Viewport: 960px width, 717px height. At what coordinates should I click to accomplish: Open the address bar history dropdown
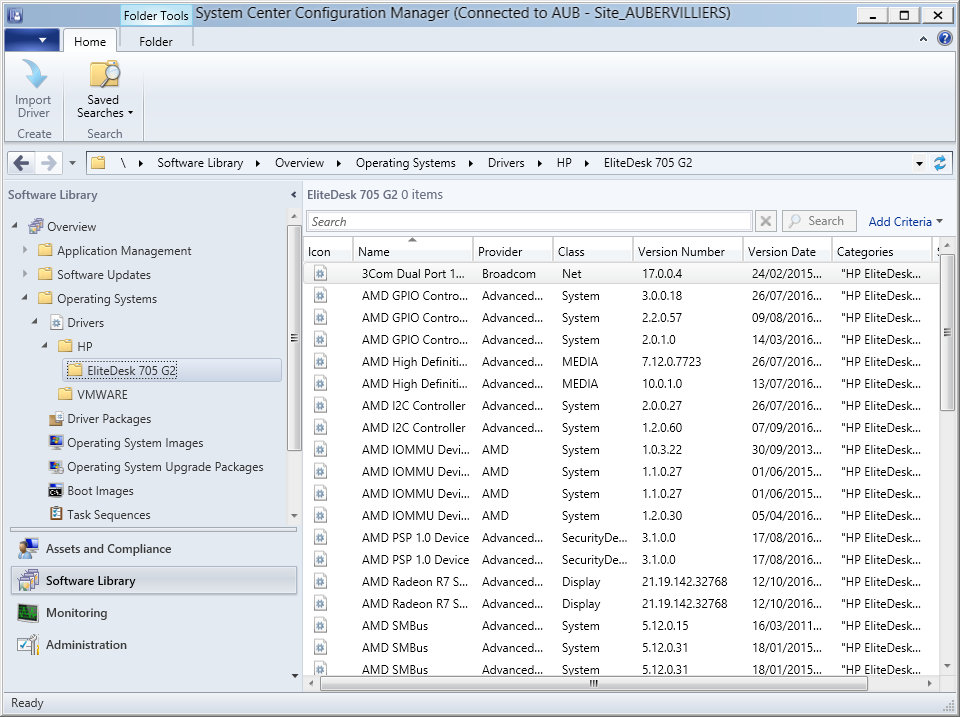pyautogui.click(x=919, y=163)
